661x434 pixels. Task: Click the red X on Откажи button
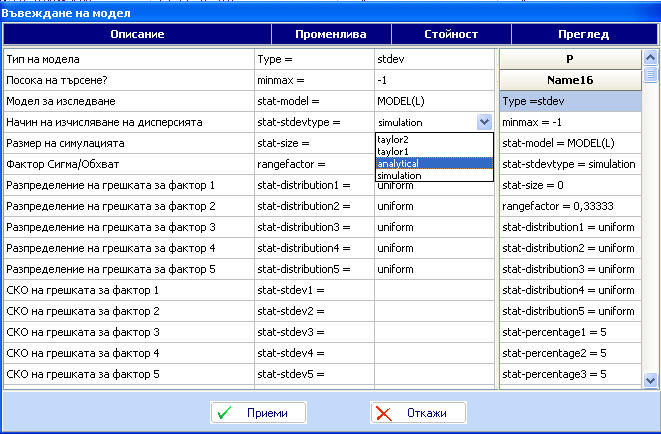(385, 413)
